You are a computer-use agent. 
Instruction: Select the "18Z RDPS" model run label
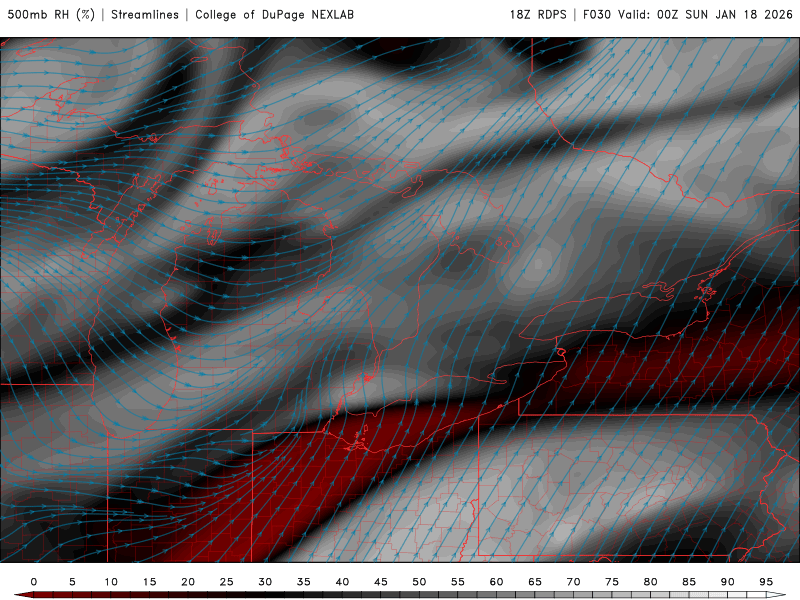pyautogui.click(x=538, y=15)
